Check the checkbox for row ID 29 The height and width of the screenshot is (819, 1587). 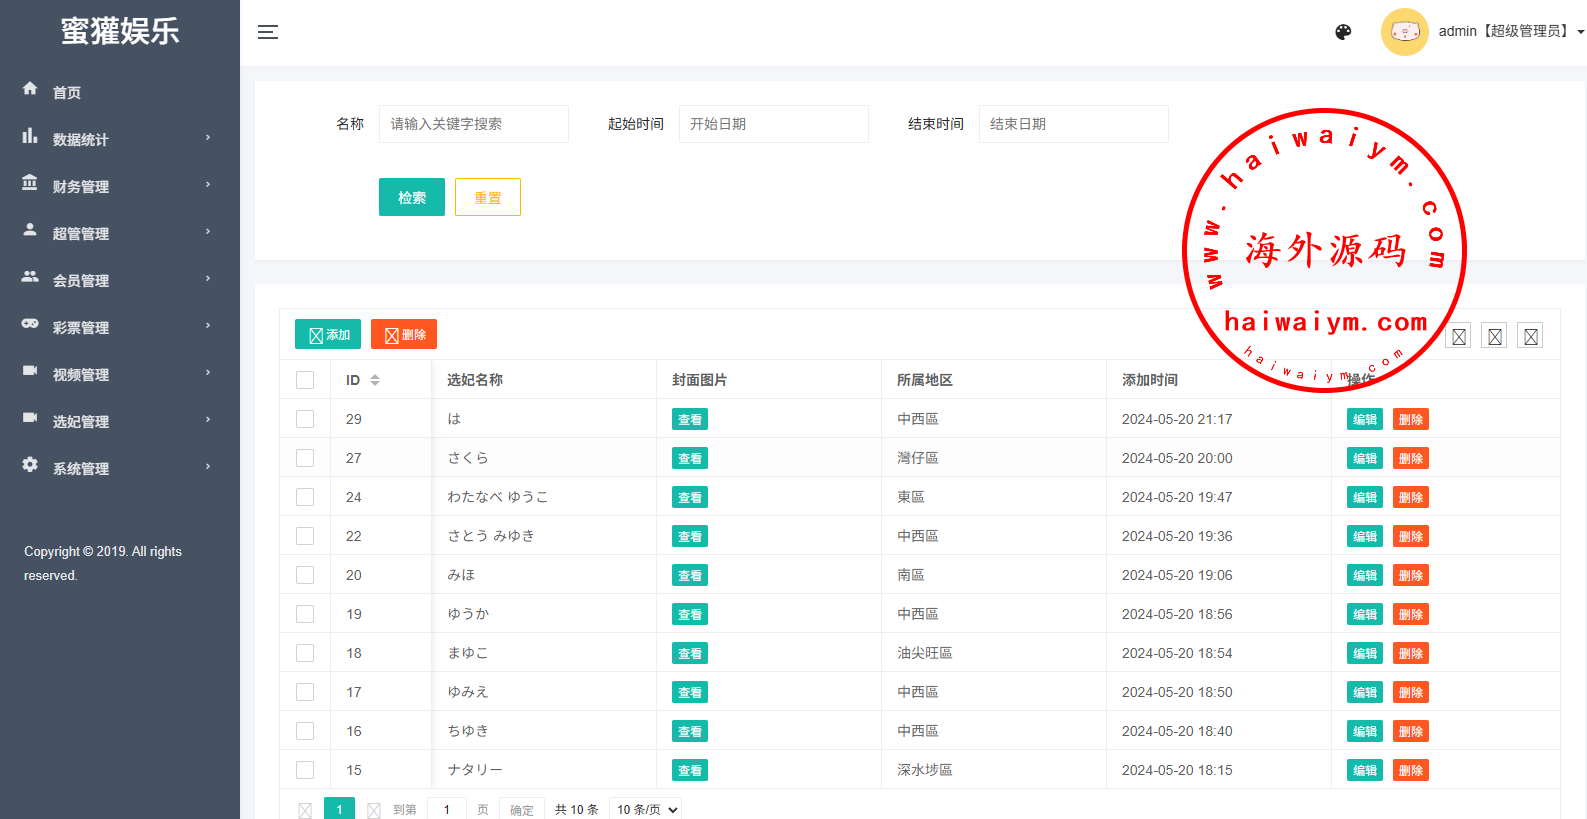coord(305,419)
